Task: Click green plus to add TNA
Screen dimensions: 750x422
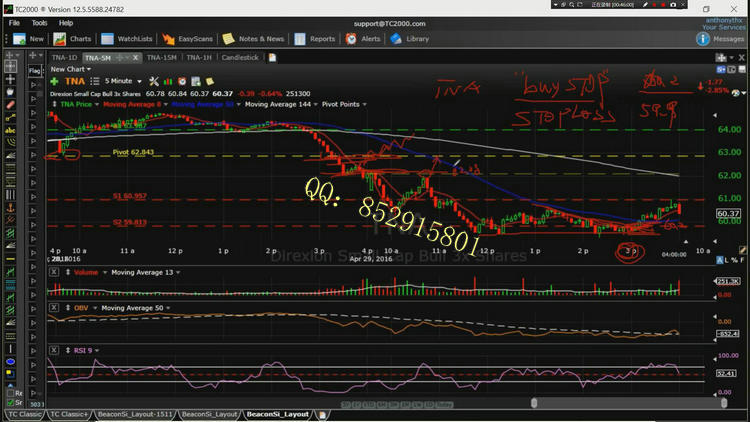Action: coord(55,80)
